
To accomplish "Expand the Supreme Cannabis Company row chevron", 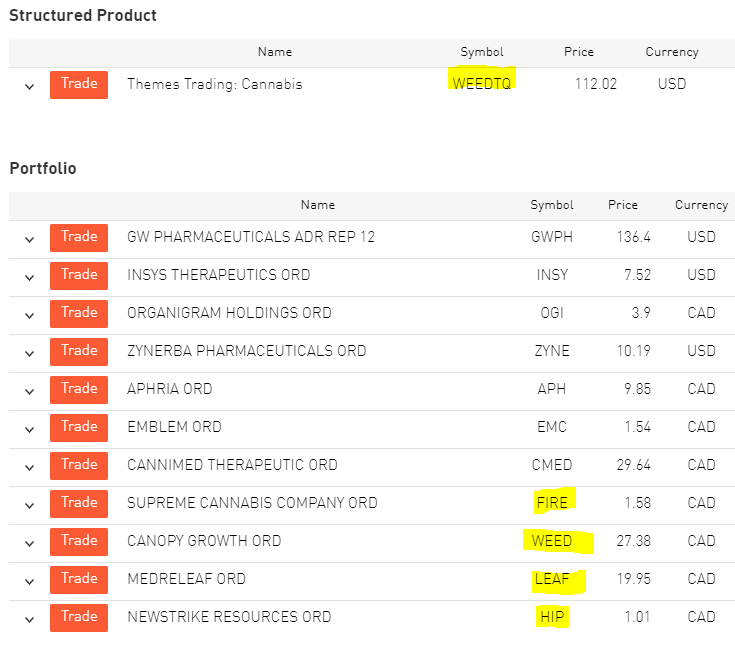I will pos(30,505).
